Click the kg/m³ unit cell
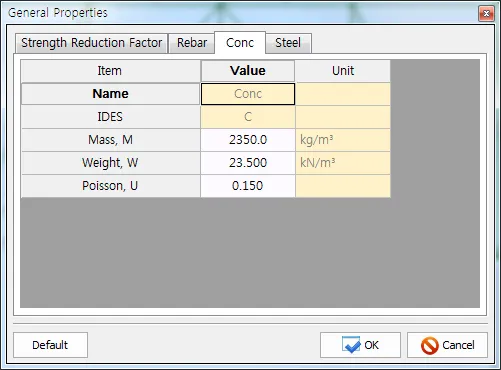 (x=343, y=140)
